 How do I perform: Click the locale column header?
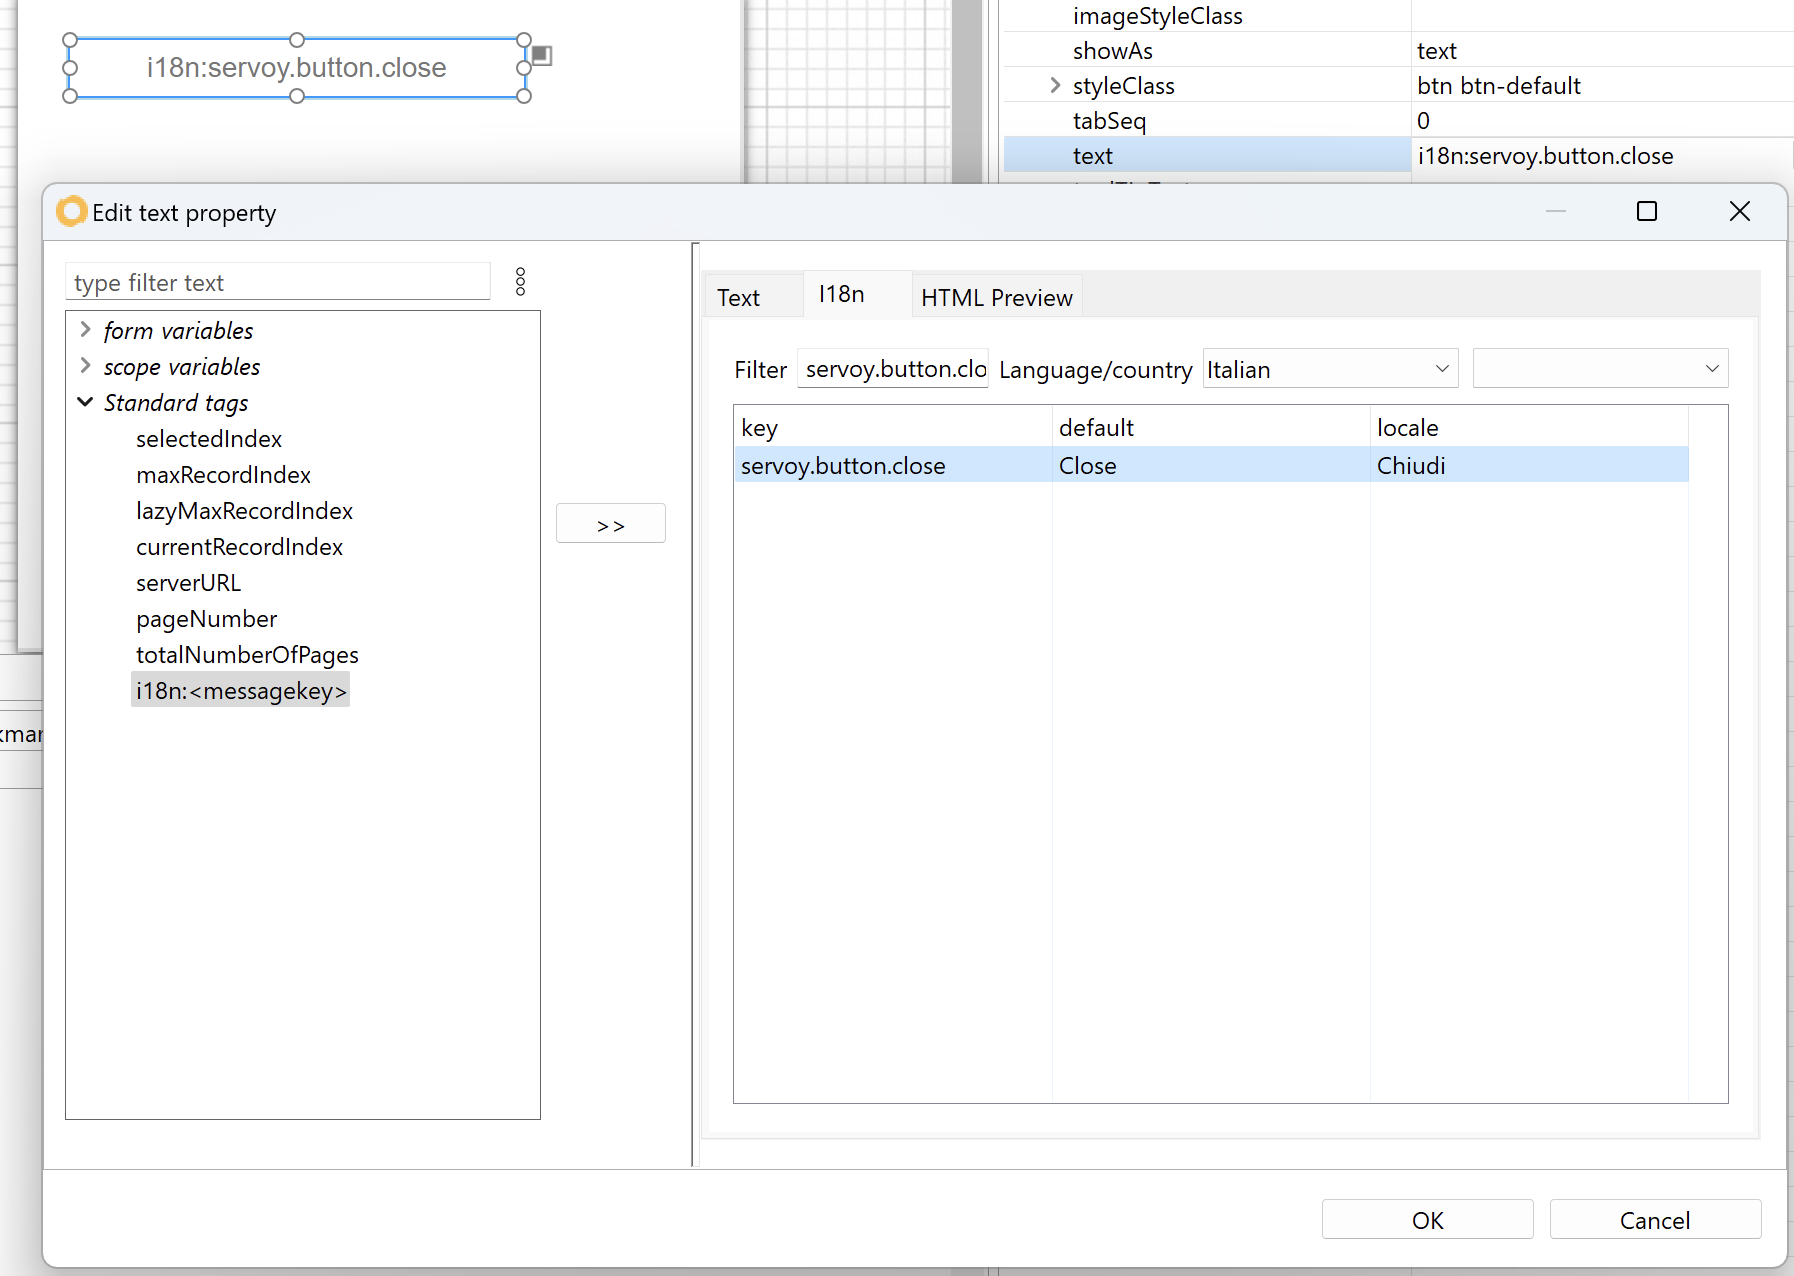[x=1529, y=427]
